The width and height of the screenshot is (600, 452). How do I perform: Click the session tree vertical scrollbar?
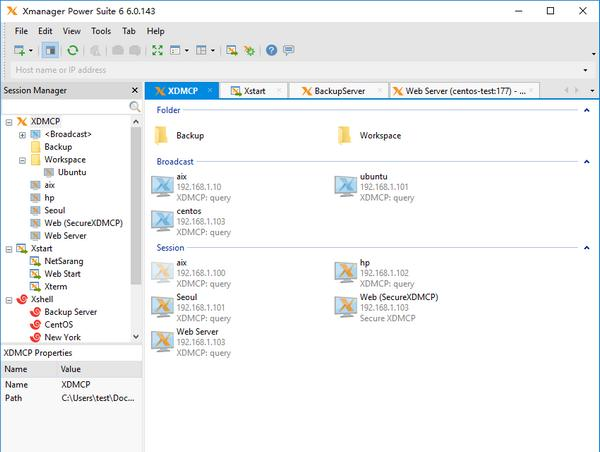[x=136, y=206]
